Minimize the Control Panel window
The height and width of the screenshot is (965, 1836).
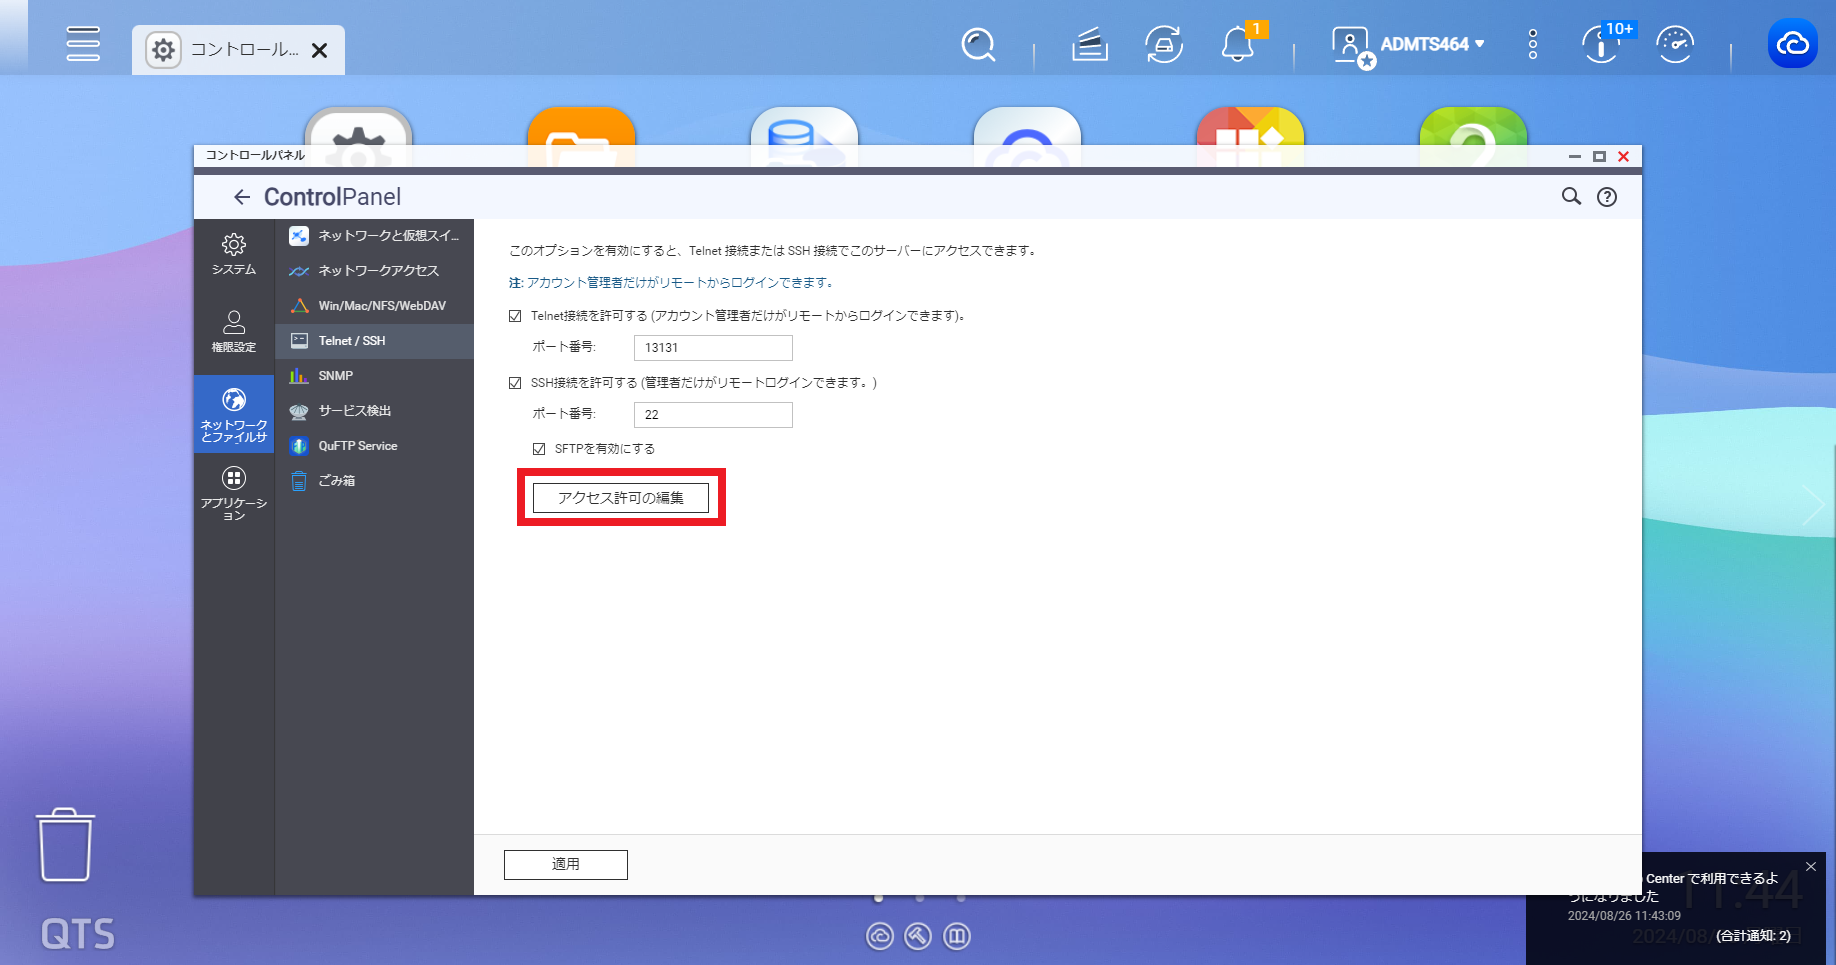1575,157
